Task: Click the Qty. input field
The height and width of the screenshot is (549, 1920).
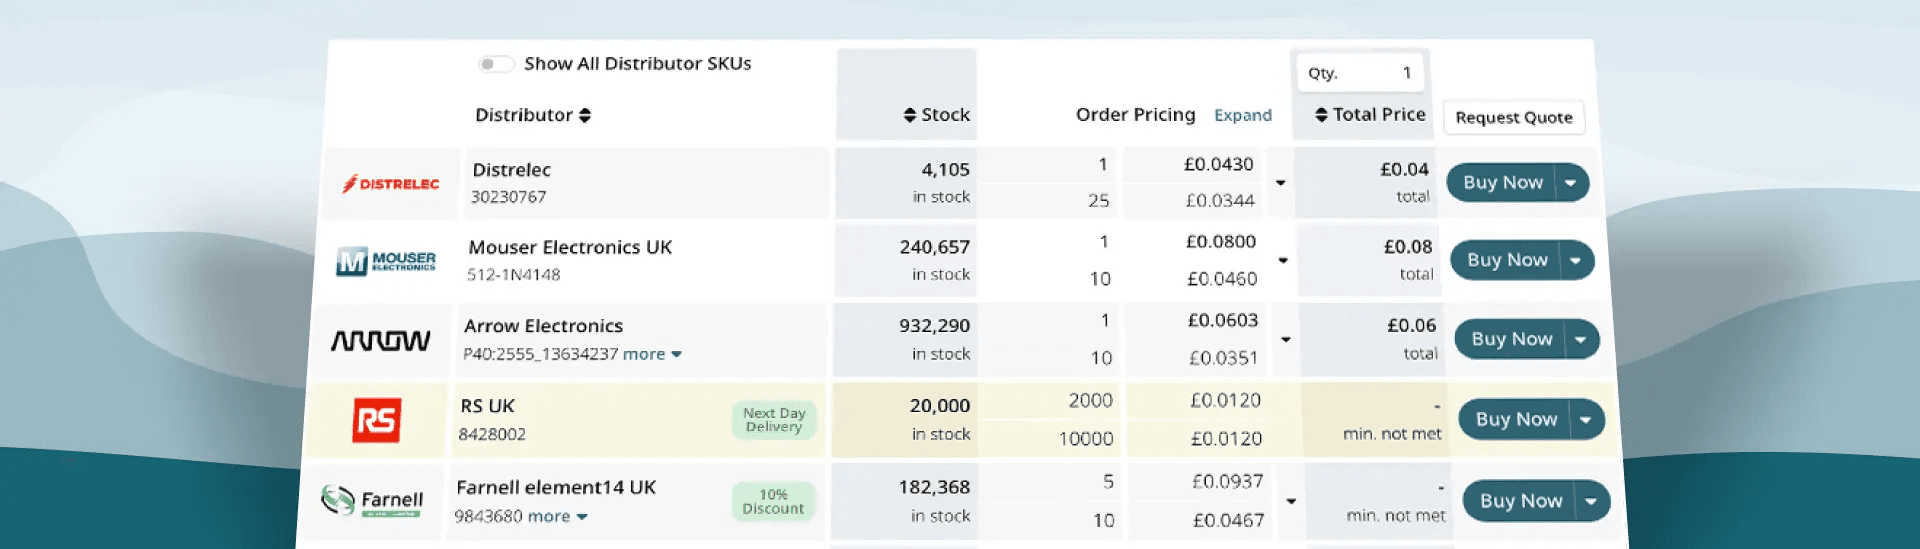Action: 1361,73
